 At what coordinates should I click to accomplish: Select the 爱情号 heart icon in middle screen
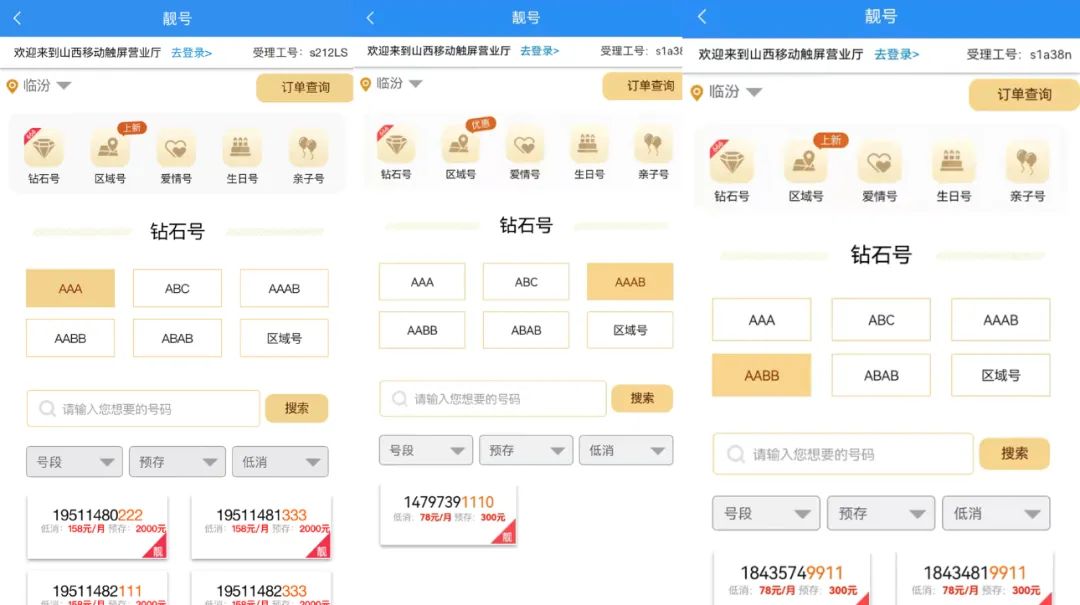pos(525,146)
